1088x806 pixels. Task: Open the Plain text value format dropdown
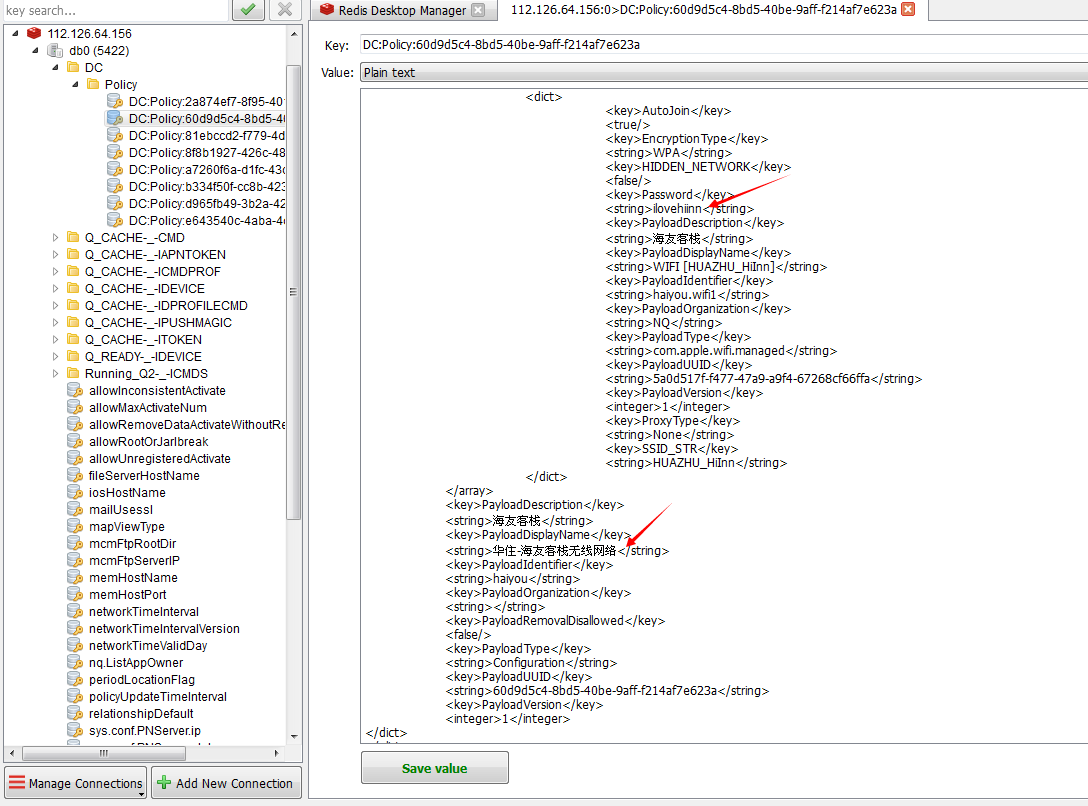click(724, 72)
